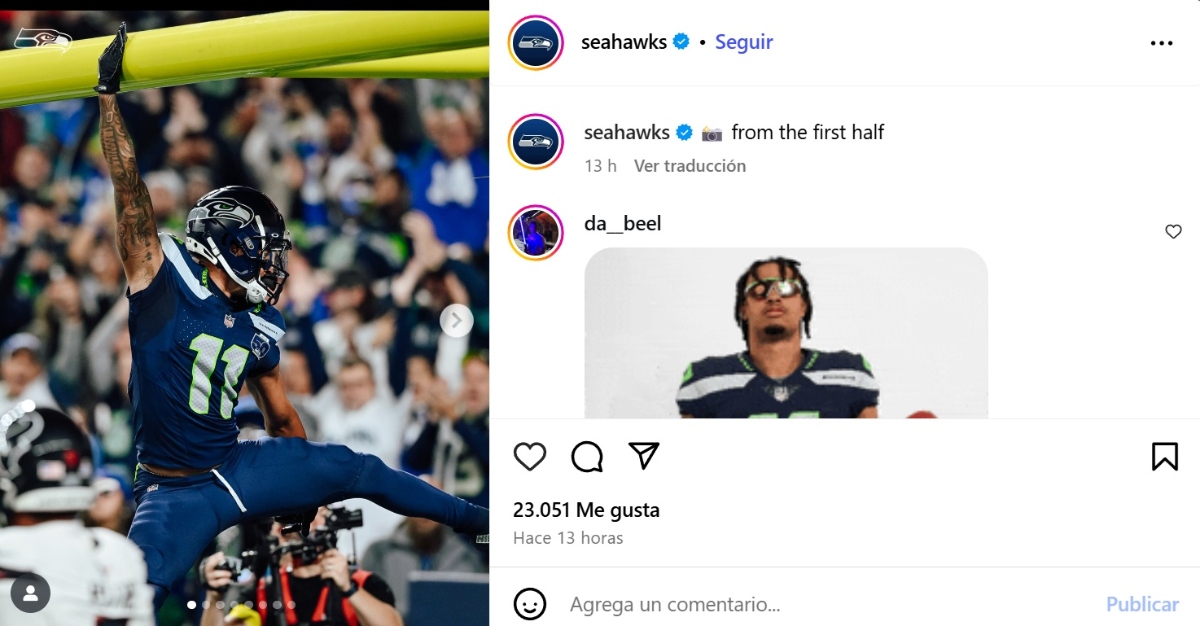Click the Seguir follow link
The image size is (1200, 626).
click(x=744, y=42)
